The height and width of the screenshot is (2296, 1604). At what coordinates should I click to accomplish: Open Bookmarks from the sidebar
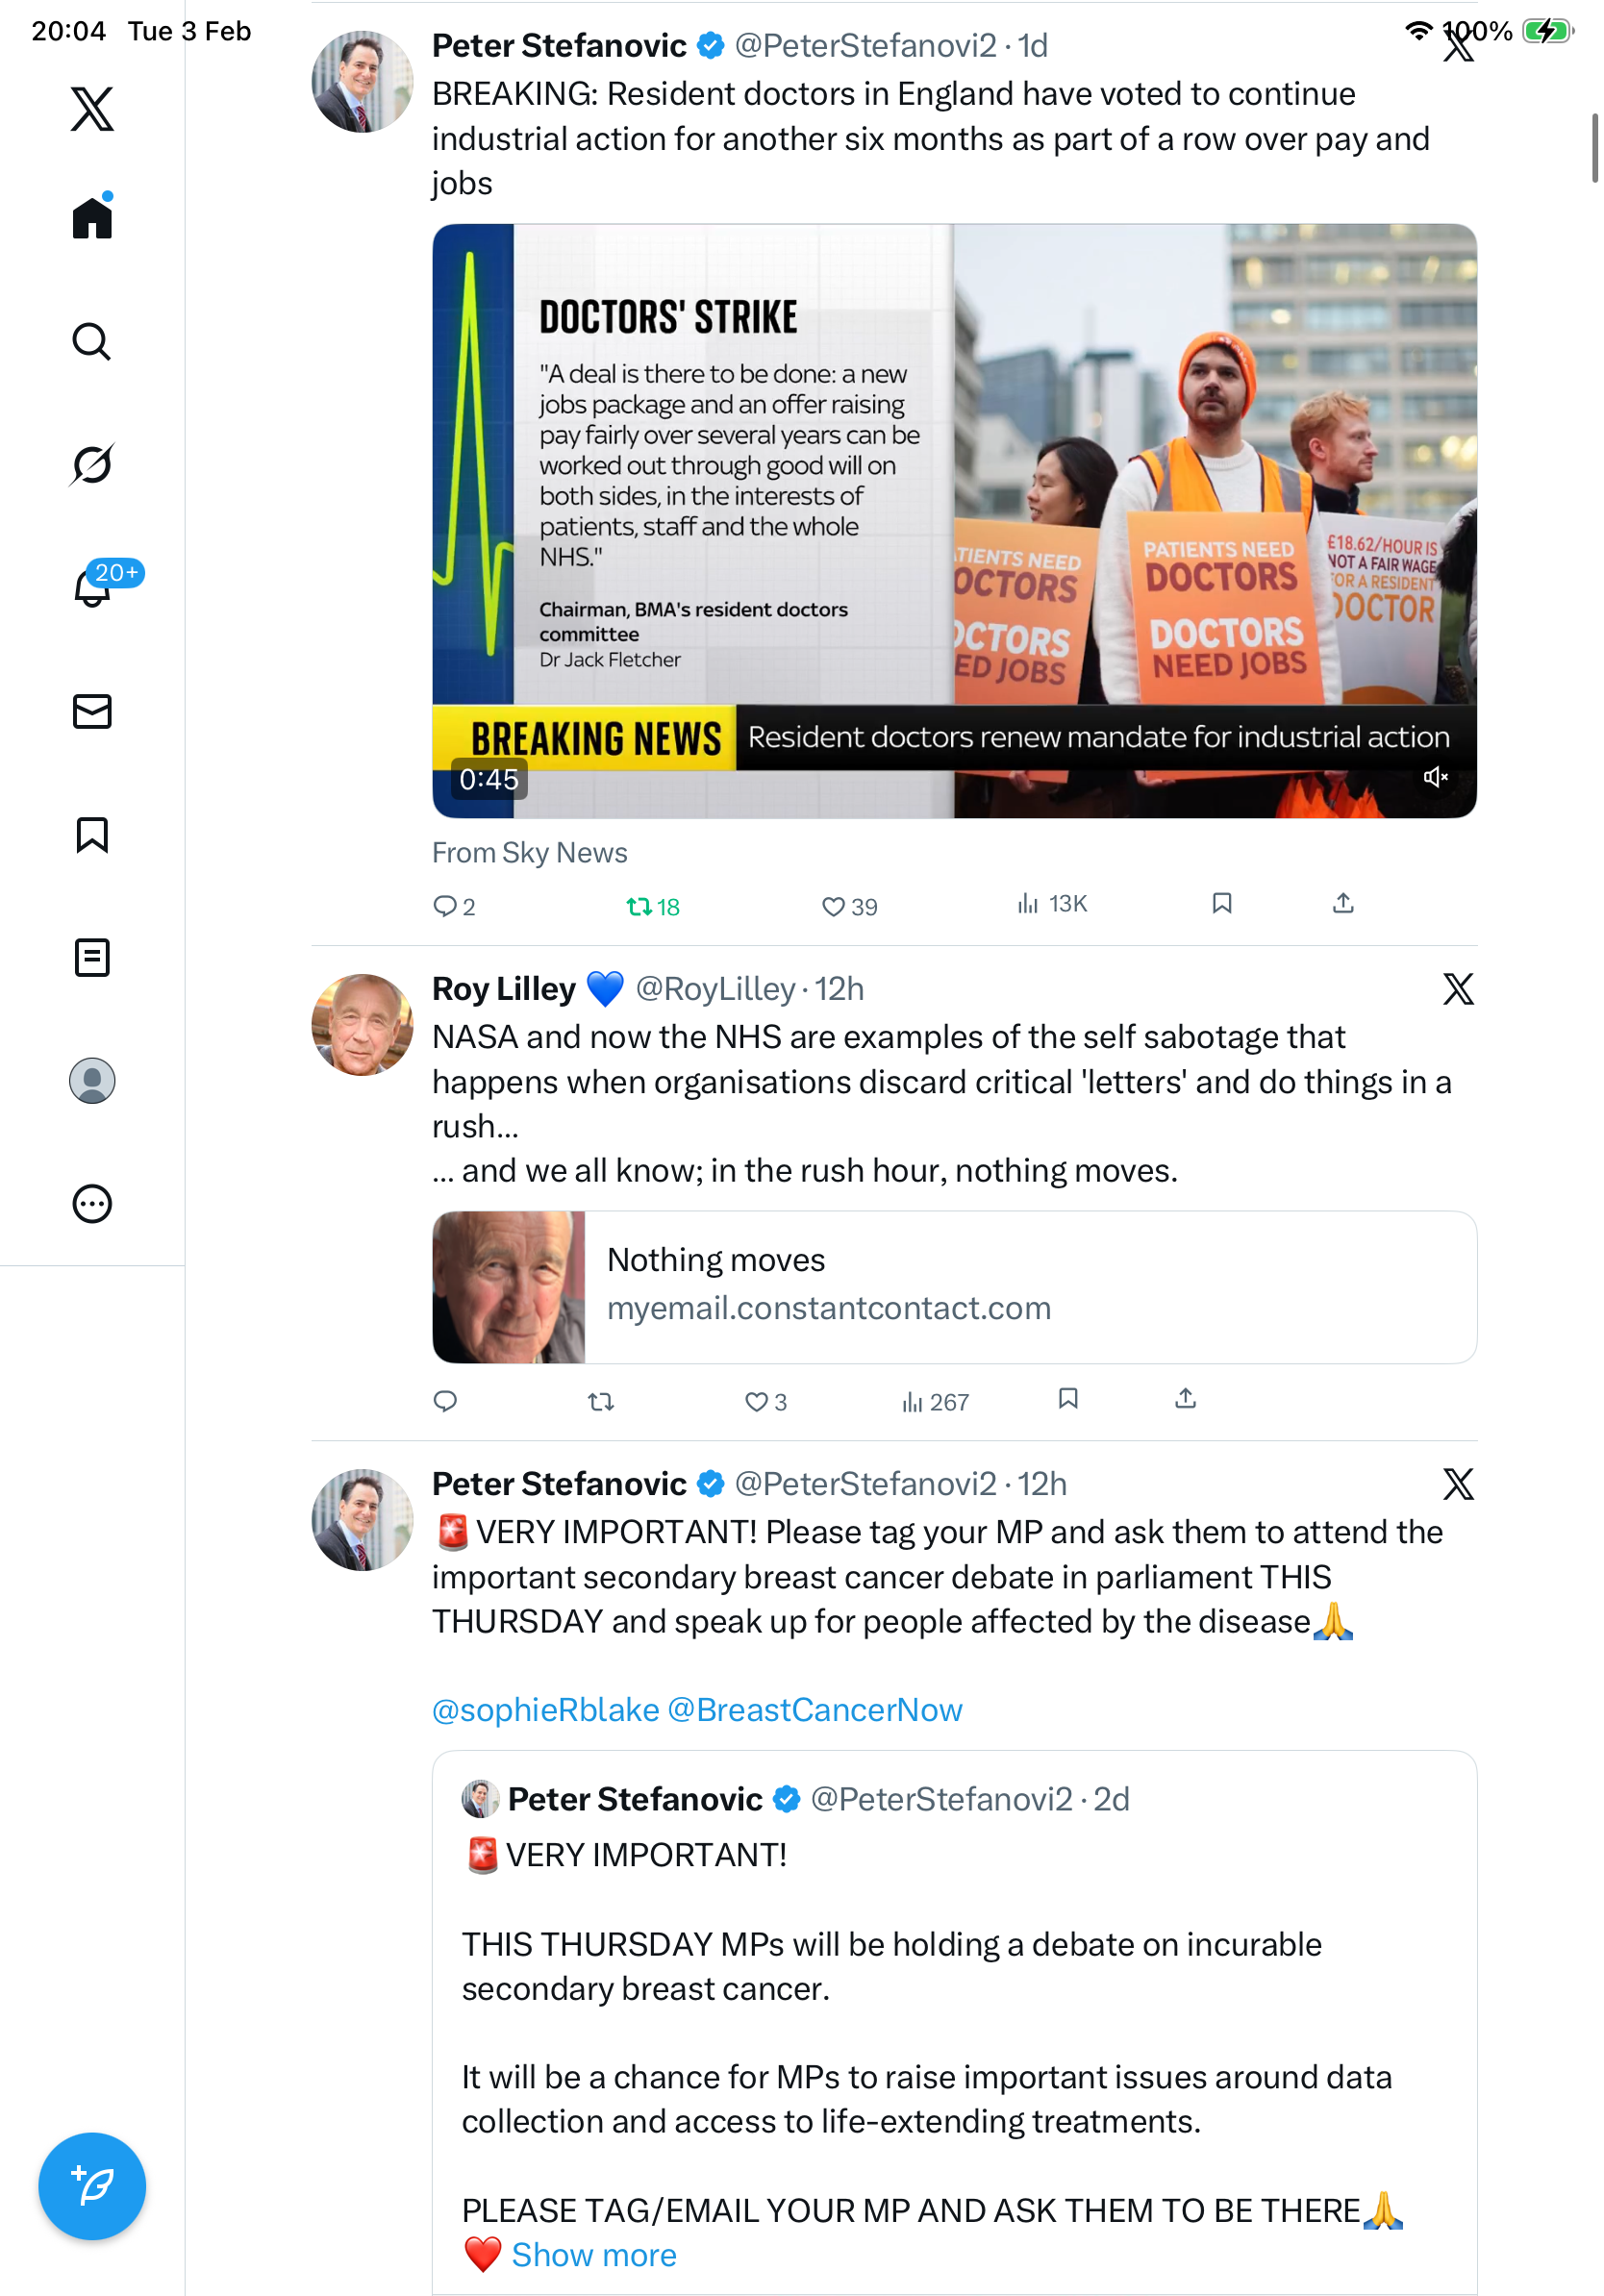[x=92, y=834]
